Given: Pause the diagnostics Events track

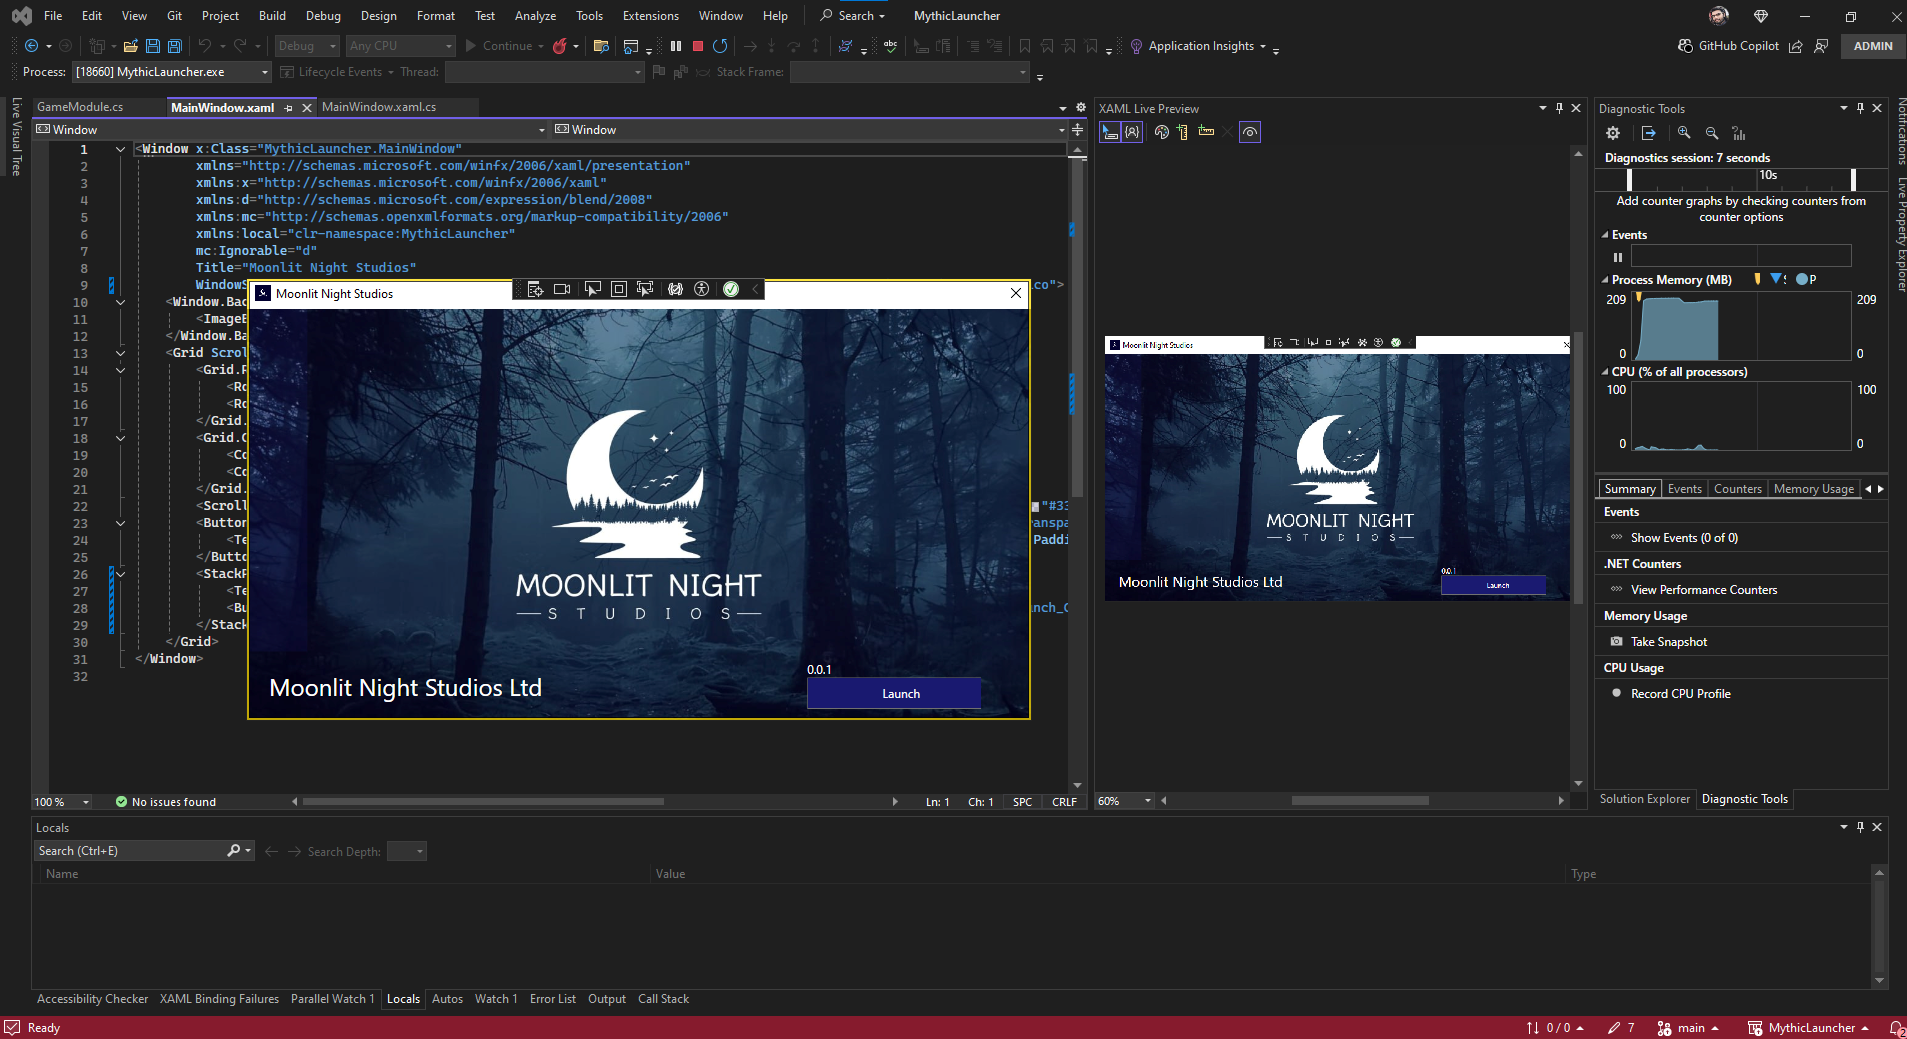Looking at the screenshot, I should tap(1618, 257).
